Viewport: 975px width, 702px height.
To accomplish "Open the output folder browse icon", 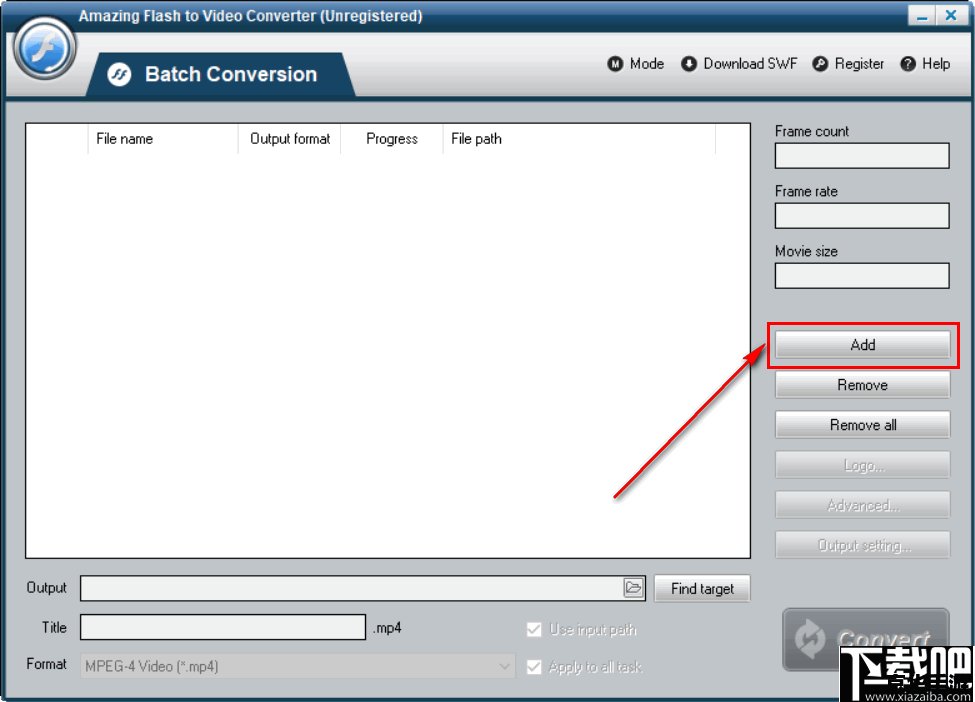I will (633, 588).
